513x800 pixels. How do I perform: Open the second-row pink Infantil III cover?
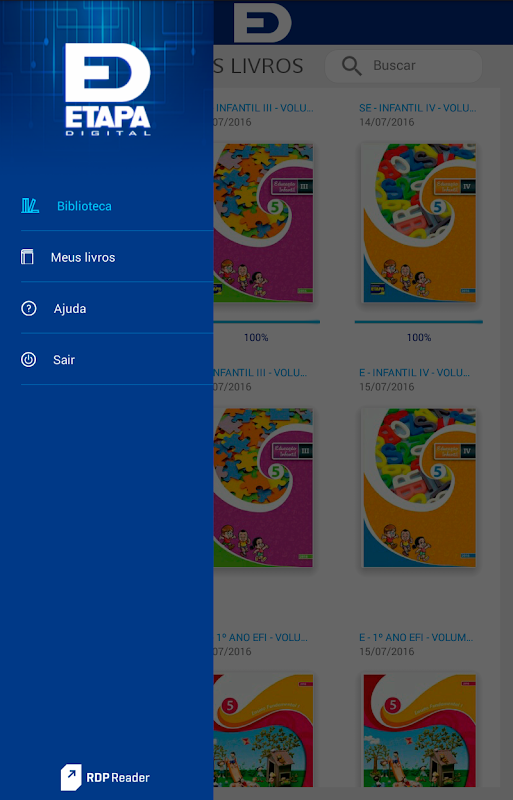click(x=263, y=487)
